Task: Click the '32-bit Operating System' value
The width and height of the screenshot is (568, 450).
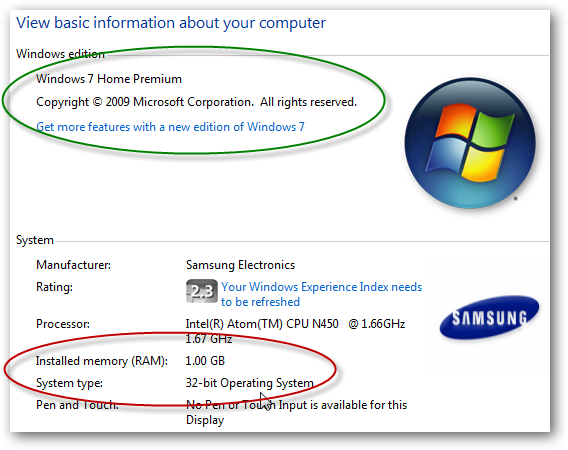Action: click(250, 383)
